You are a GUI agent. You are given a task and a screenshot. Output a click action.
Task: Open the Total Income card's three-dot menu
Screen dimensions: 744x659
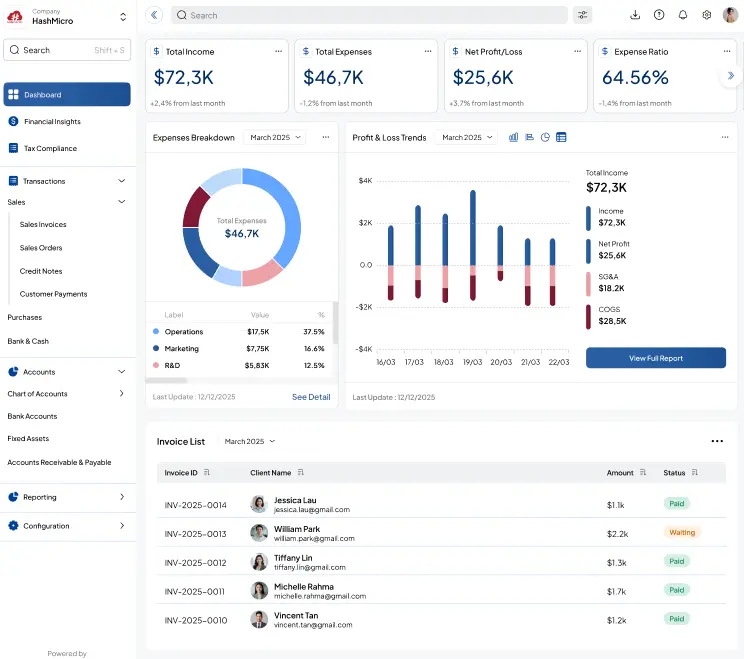(x=278, y=51)
